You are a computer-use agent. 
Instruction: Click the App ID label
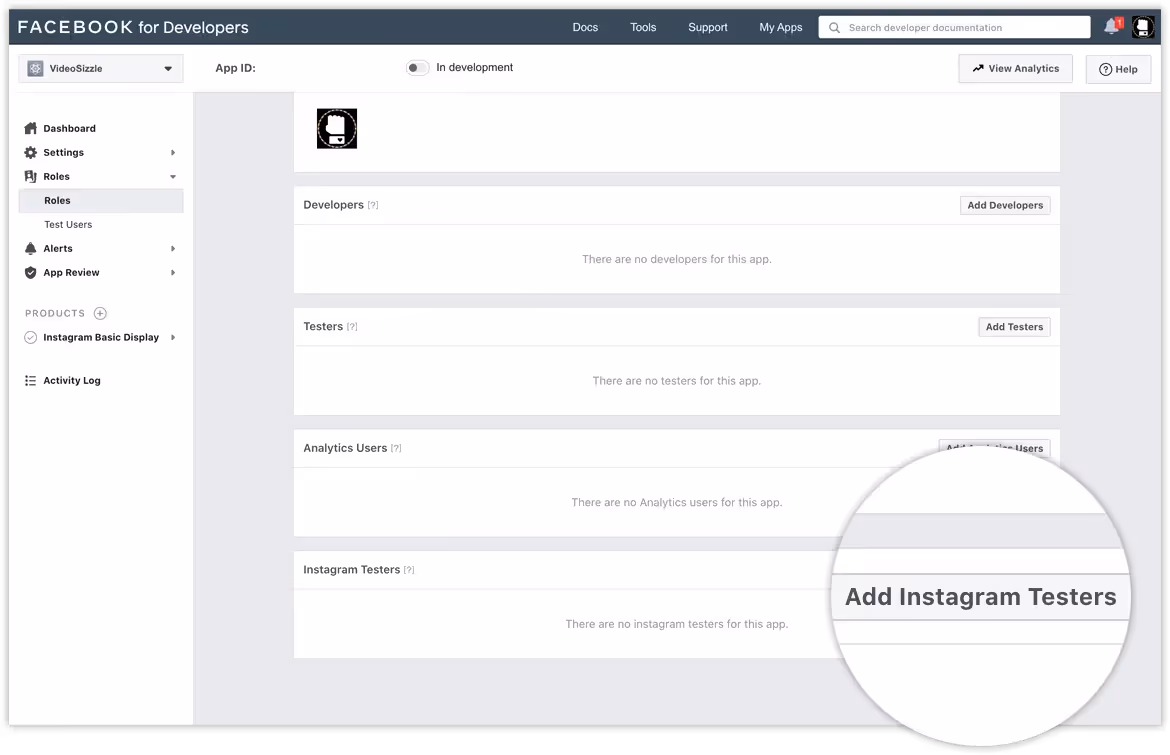235,68
